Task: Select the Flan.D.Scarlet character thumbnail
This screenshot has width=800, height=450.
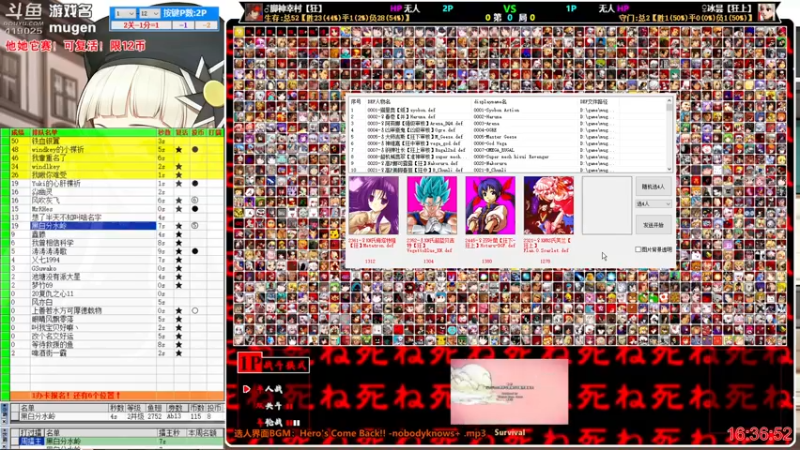Action: click(x=548, y=206)
